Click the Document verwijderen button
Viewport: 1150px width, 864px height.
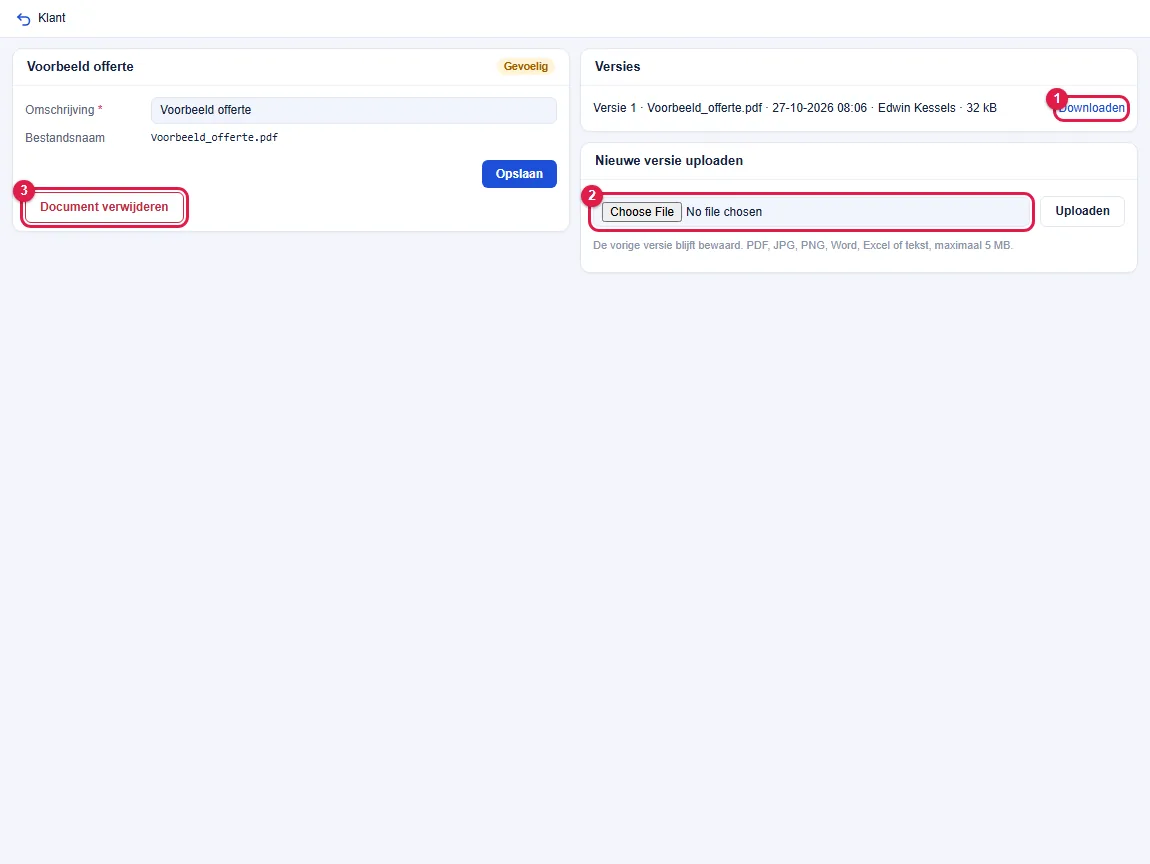(104, 207)
